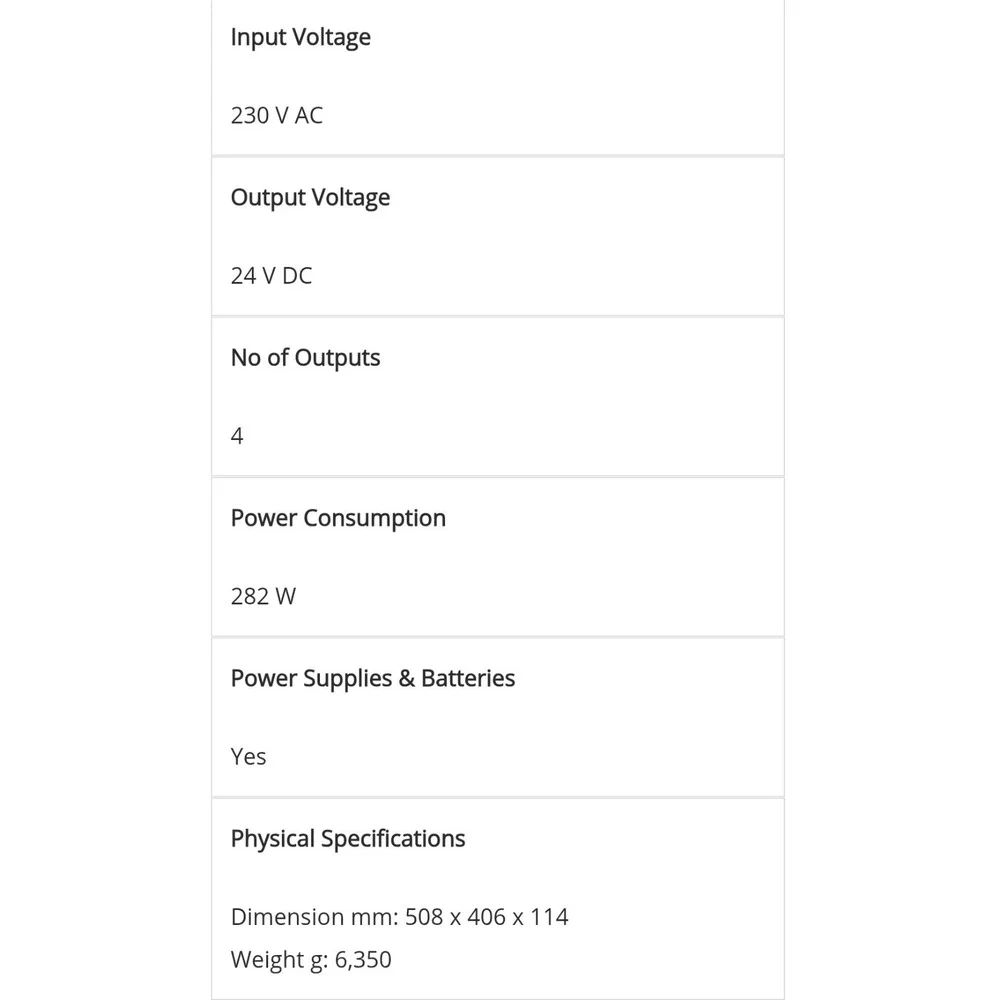Click the word Consumption in heading

tap(374, 518)
